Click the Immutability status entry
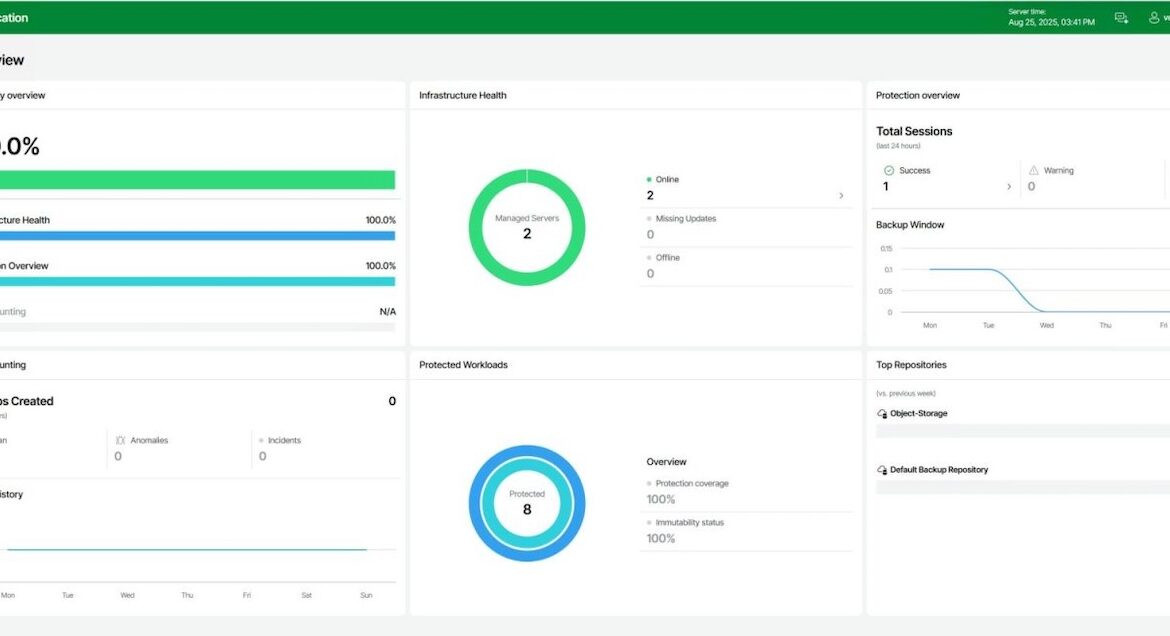 coord(689,523)
